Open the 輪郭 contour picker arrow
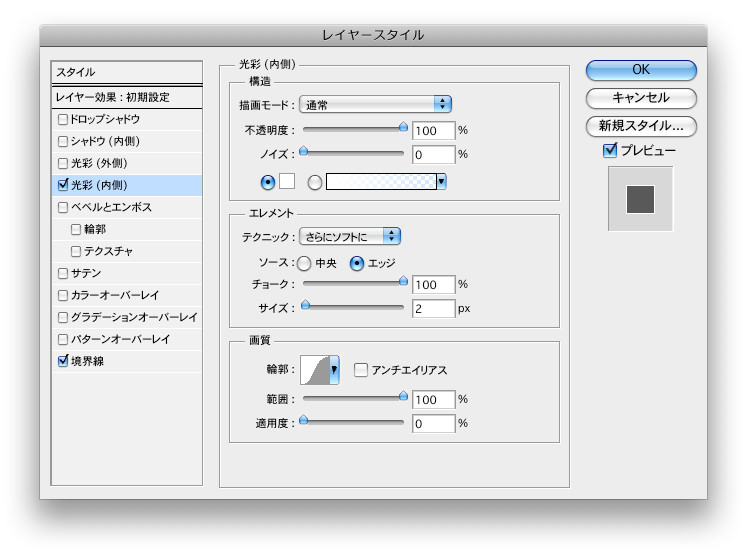Screen dimensions: 747x554 coord(334,370)
